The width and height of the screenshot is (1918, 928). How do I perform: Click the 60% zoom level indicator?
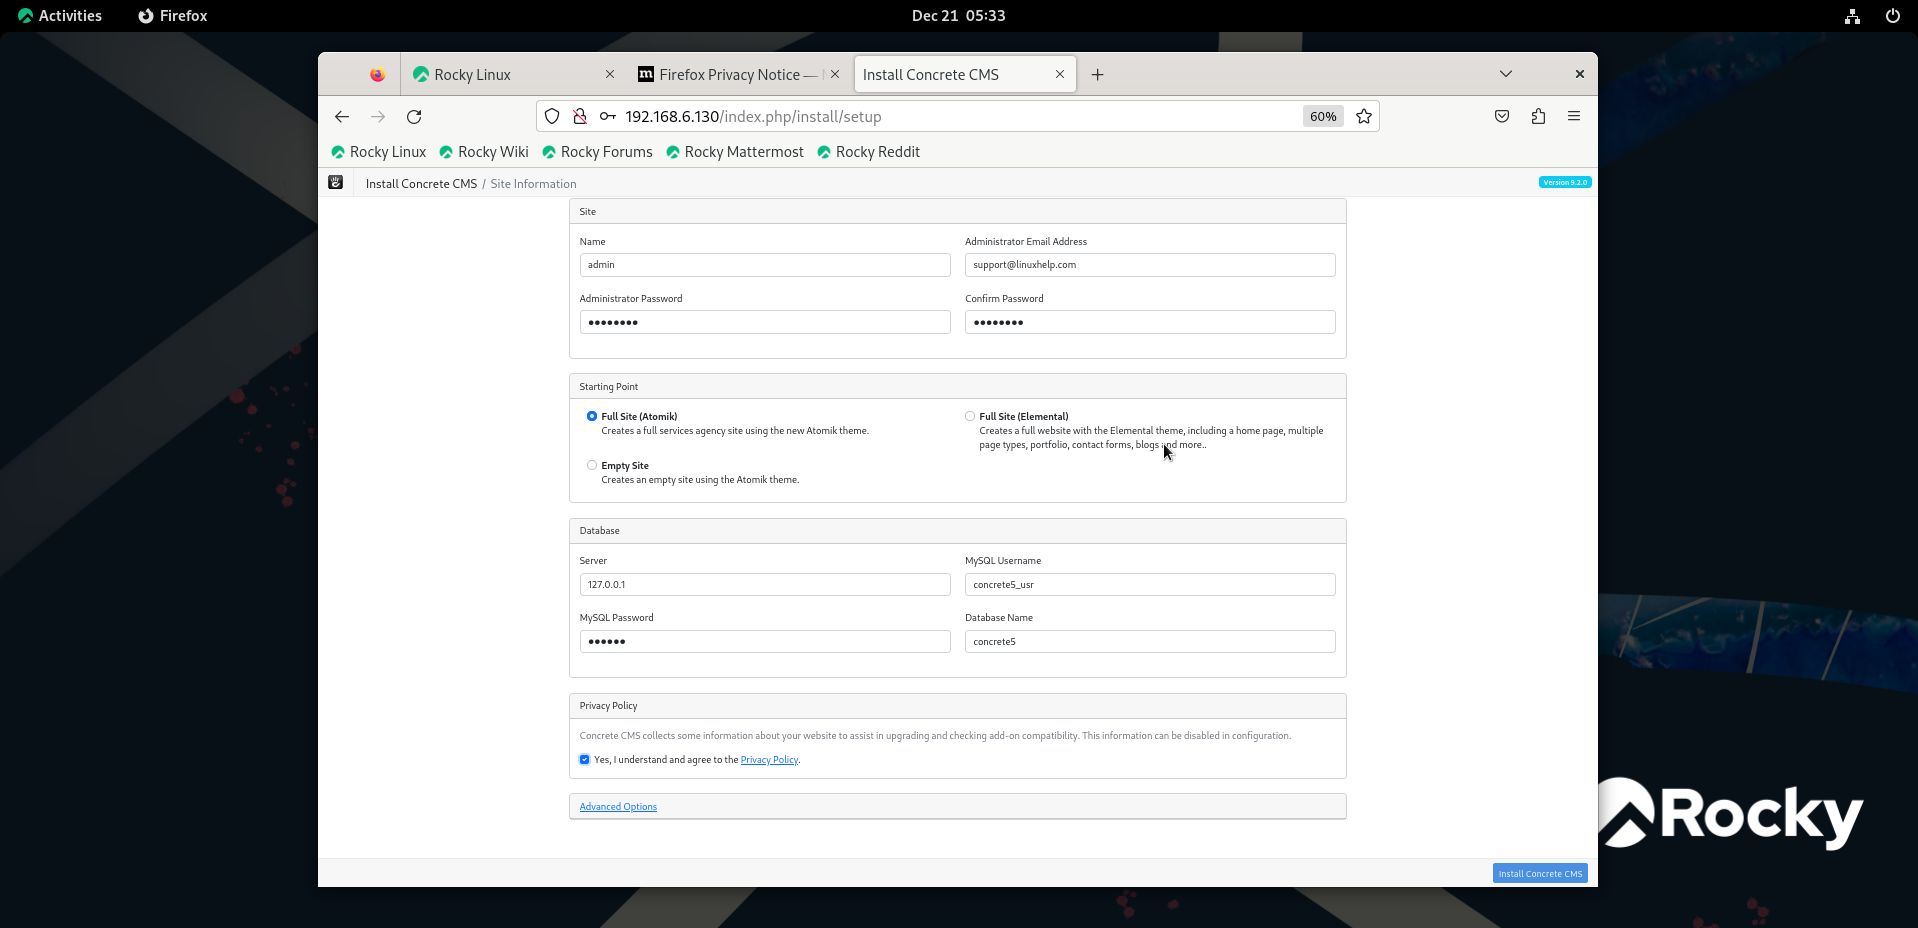[1323, 117]
